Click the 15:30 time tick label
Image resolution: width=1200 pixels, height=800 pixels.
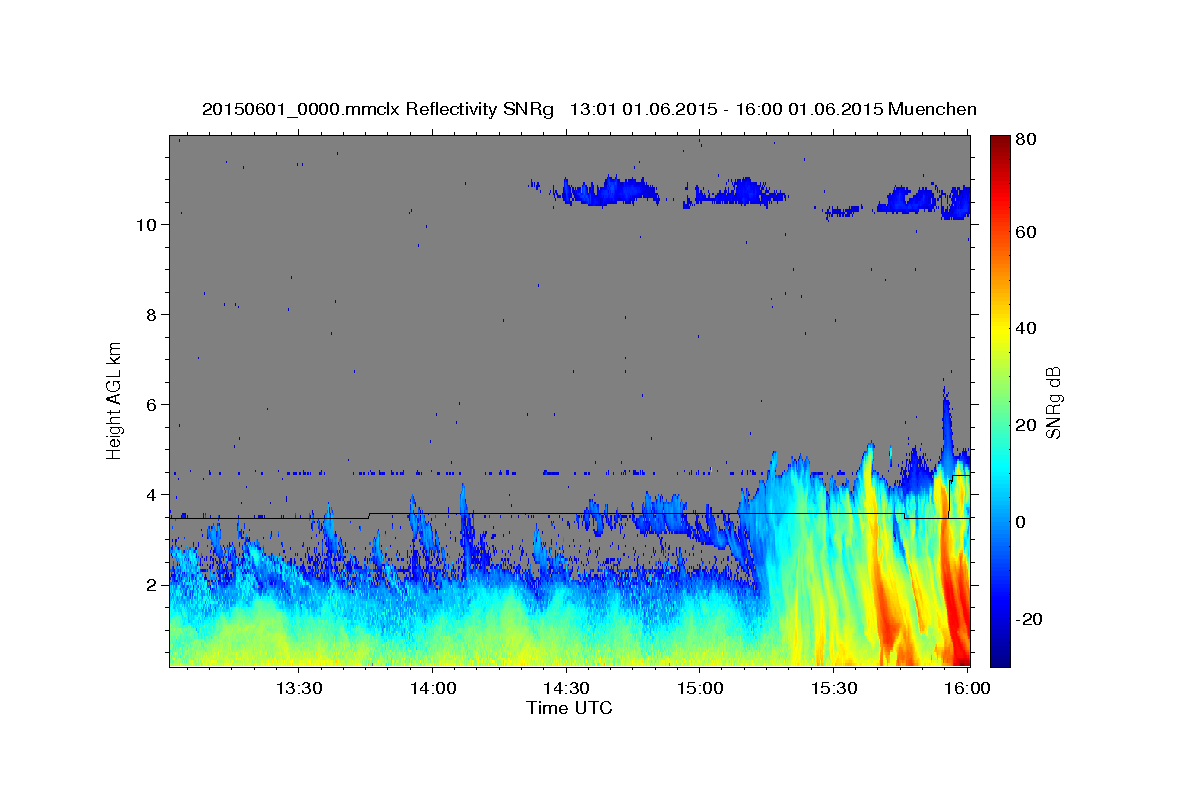(x=832, y=688)
